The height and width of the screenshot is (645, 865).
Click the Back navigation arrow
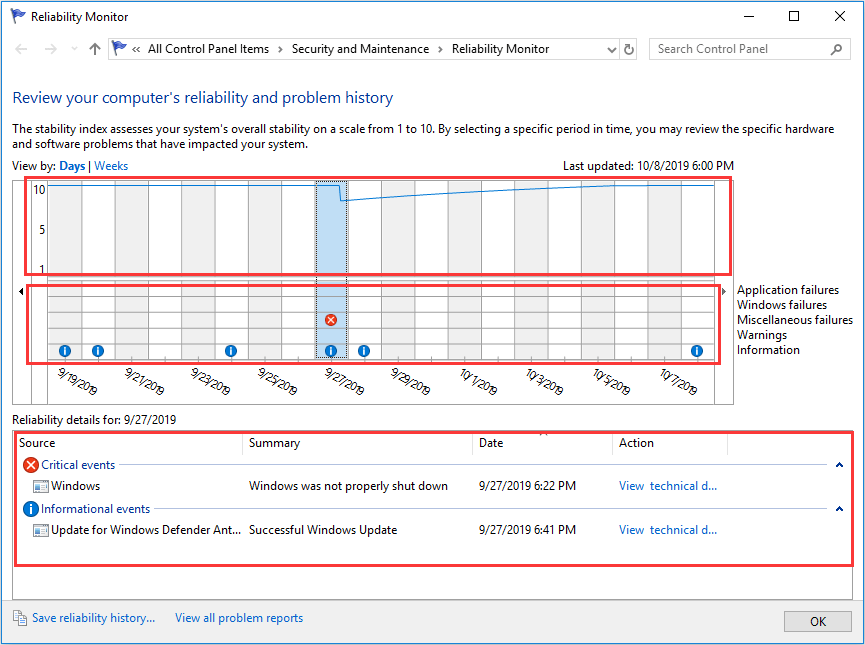point(21,49)
